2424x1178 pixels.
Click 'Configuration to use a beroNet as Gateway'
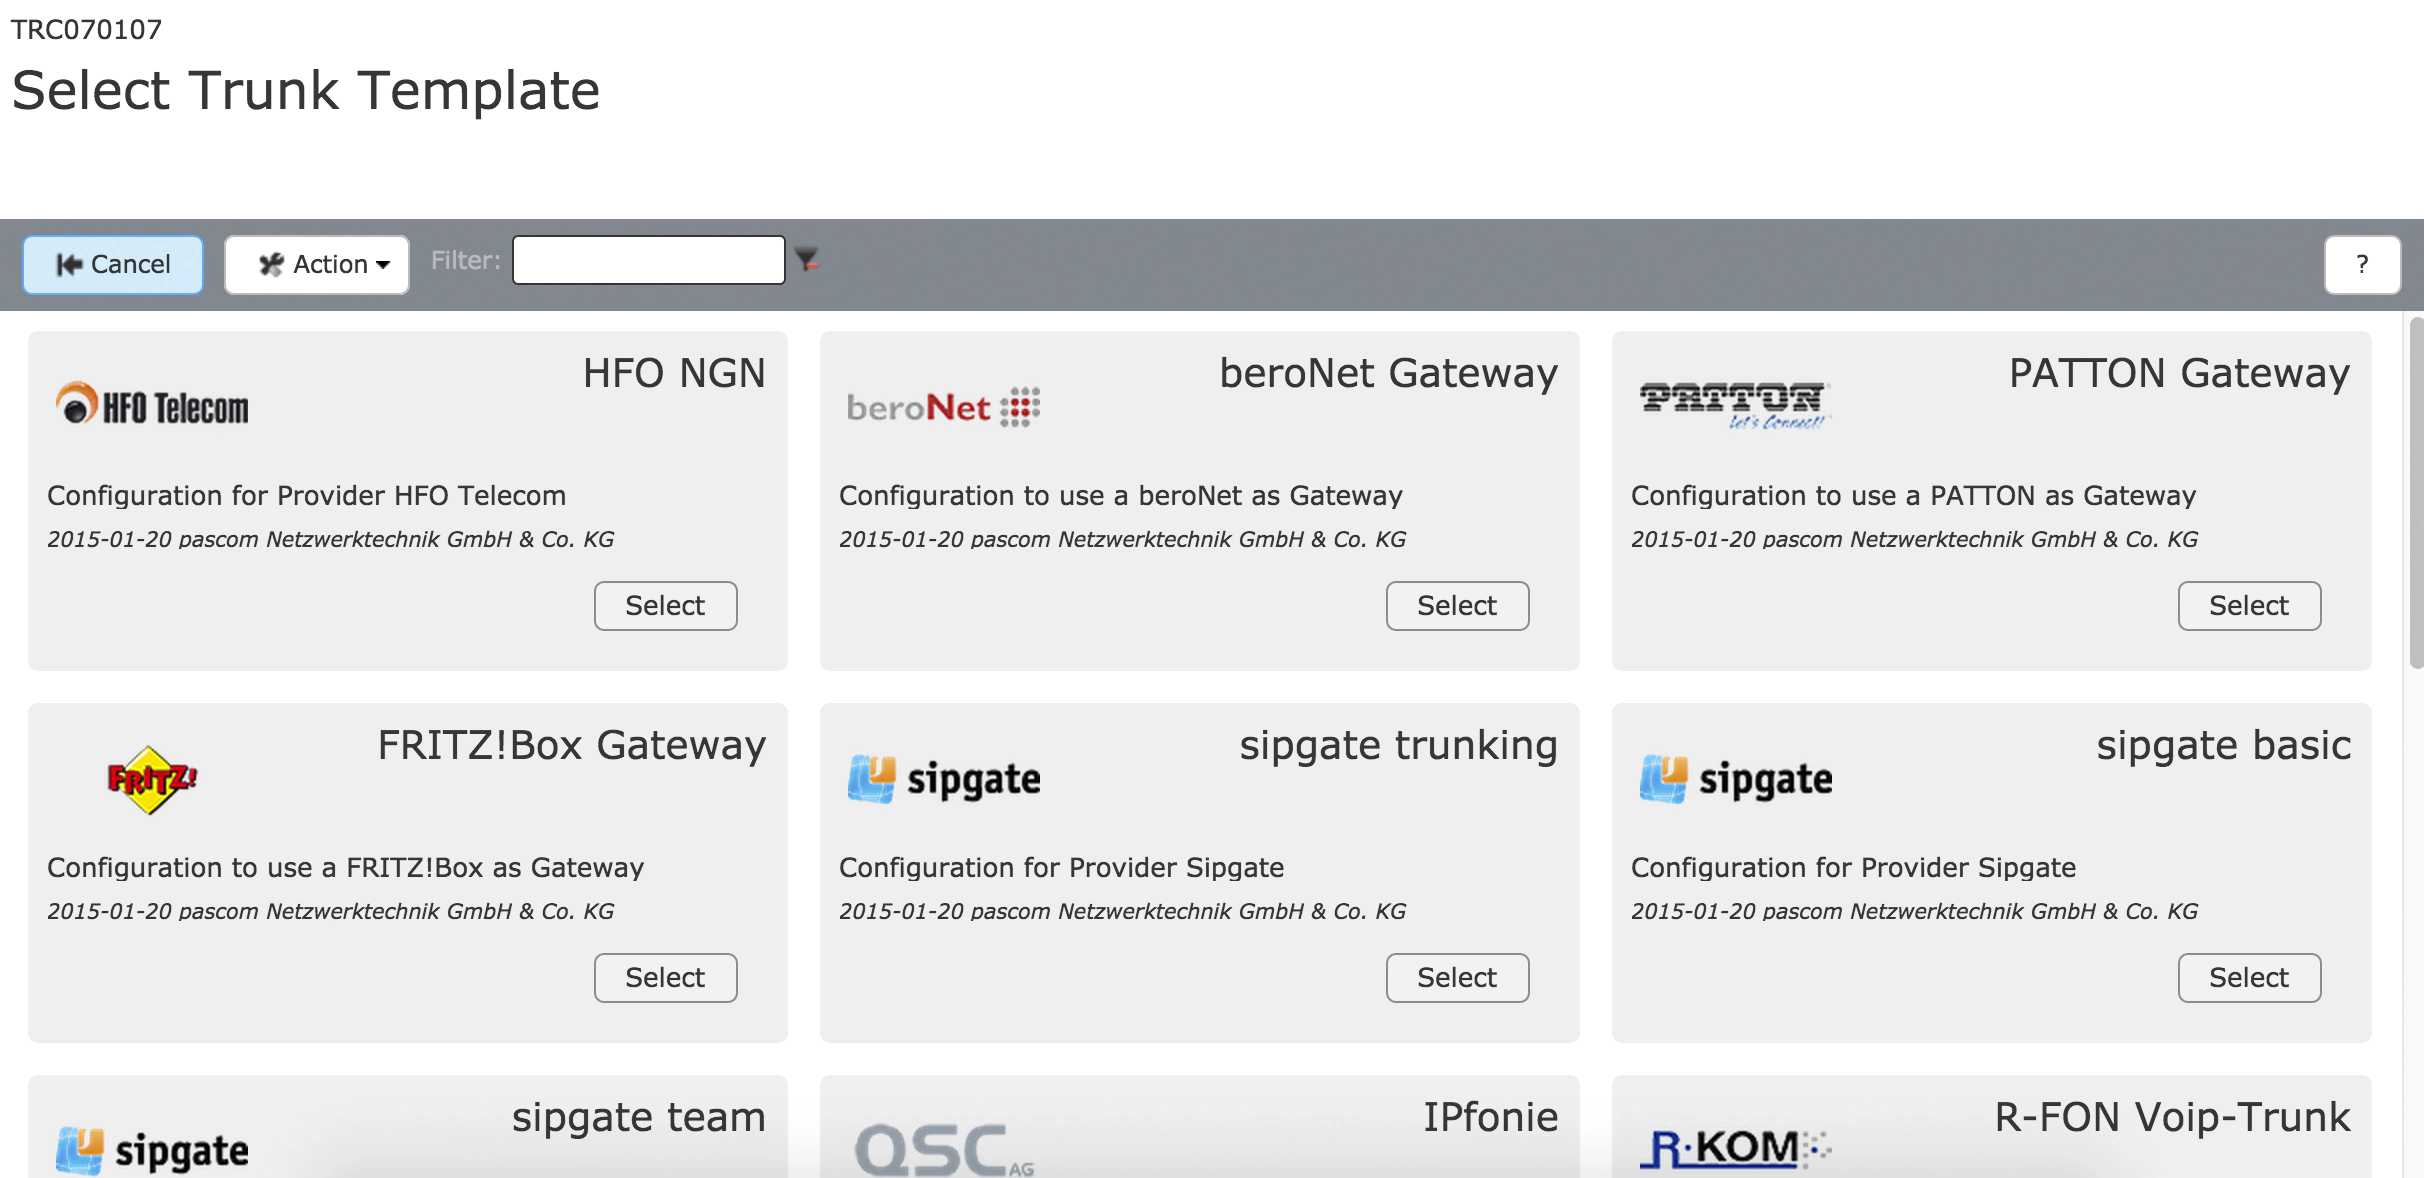[x=1121, y=496]
